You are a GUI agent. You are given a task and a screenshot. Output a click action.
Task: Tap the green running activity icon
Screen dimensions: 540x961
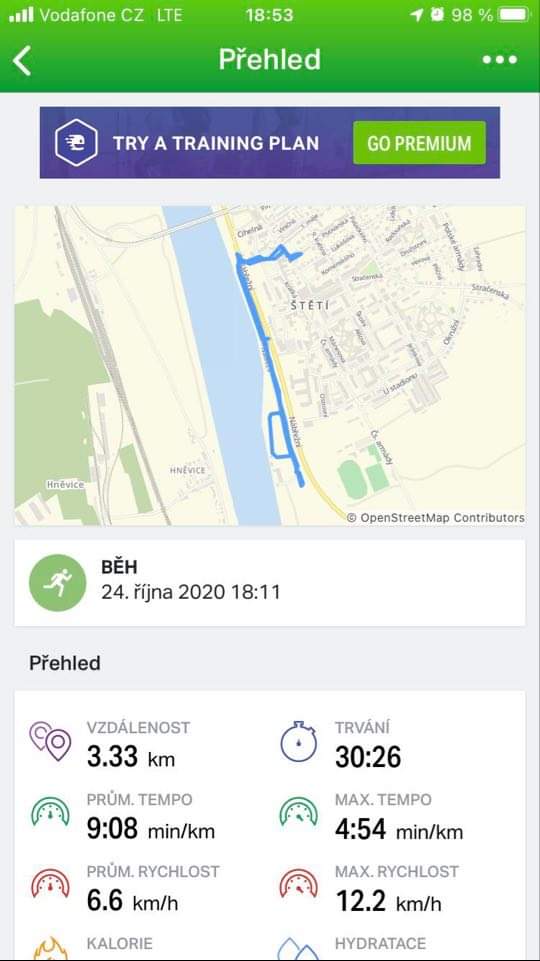pos(58,582)
